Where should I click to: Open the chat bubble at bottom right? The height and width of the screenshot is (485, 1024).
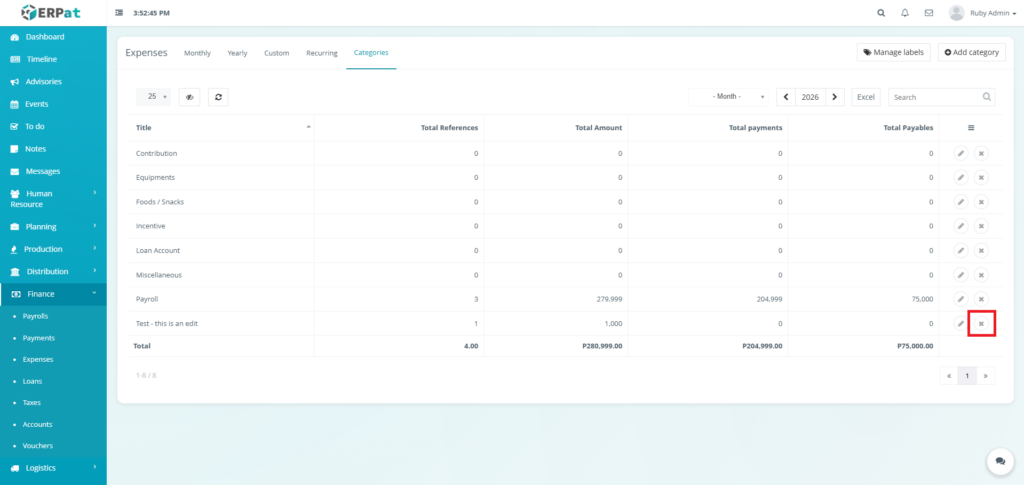(x=999, y=461)
